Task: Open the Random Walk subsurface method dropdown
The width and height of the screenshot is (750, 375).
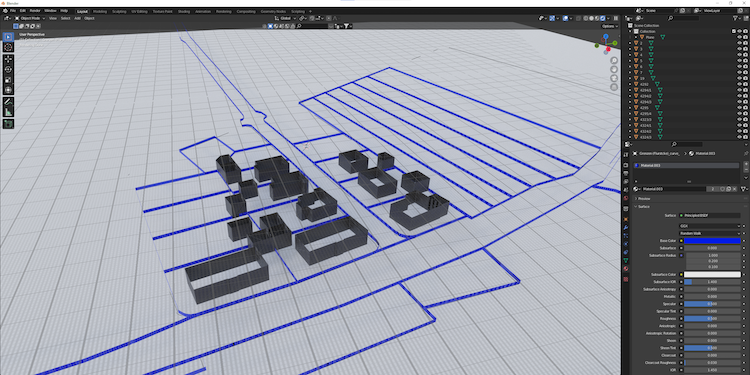Action: tap(710, 233)
